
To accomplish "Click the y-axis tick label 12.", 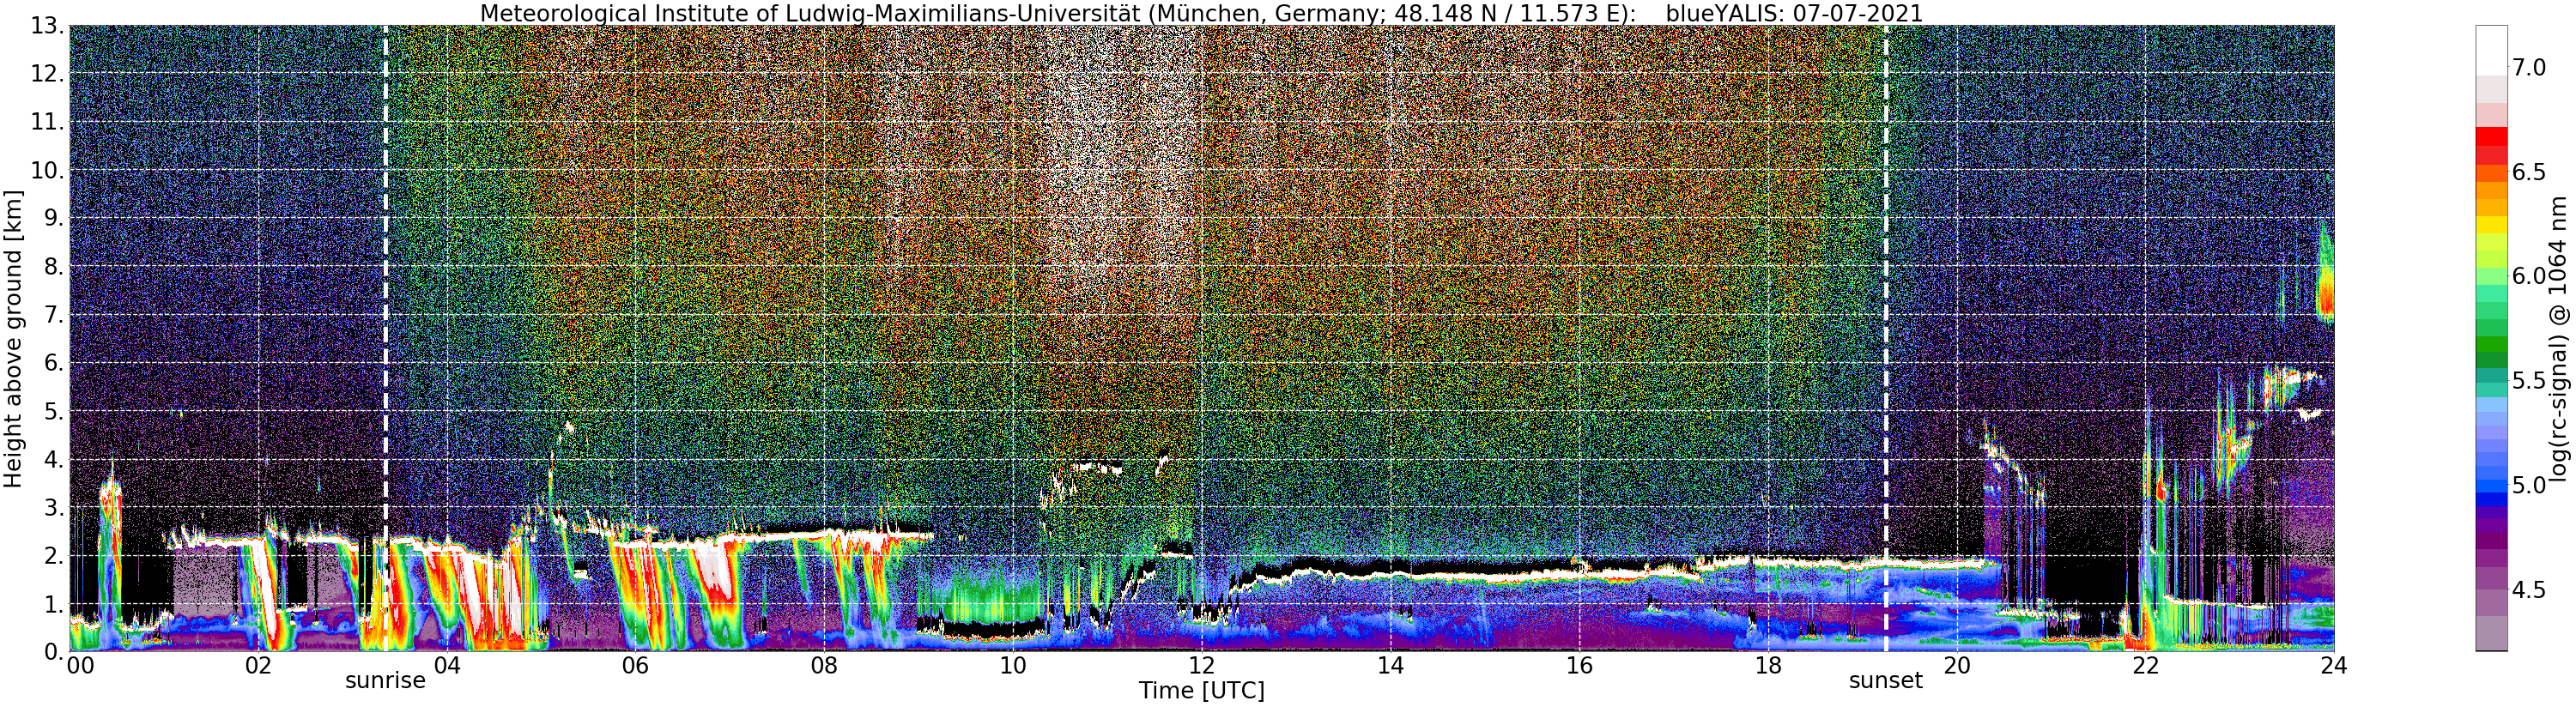I will click(47, 74).
